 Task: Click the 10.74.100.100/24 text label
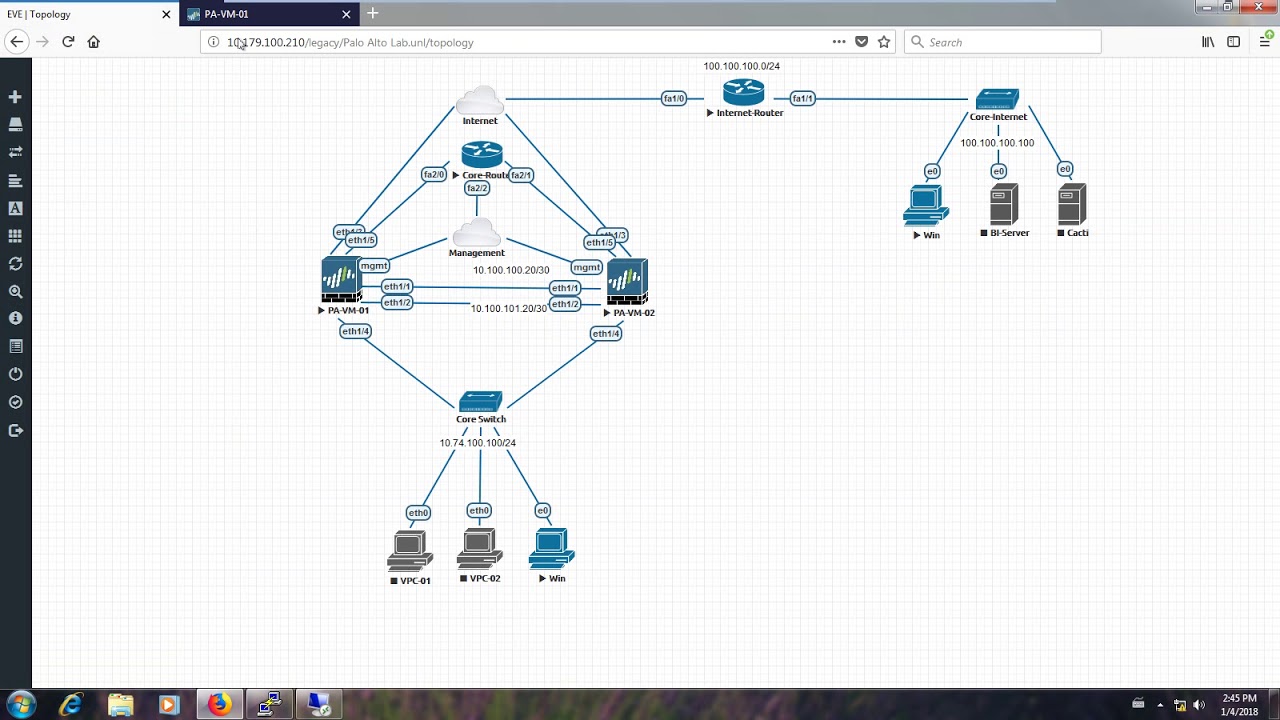[478, 443]
